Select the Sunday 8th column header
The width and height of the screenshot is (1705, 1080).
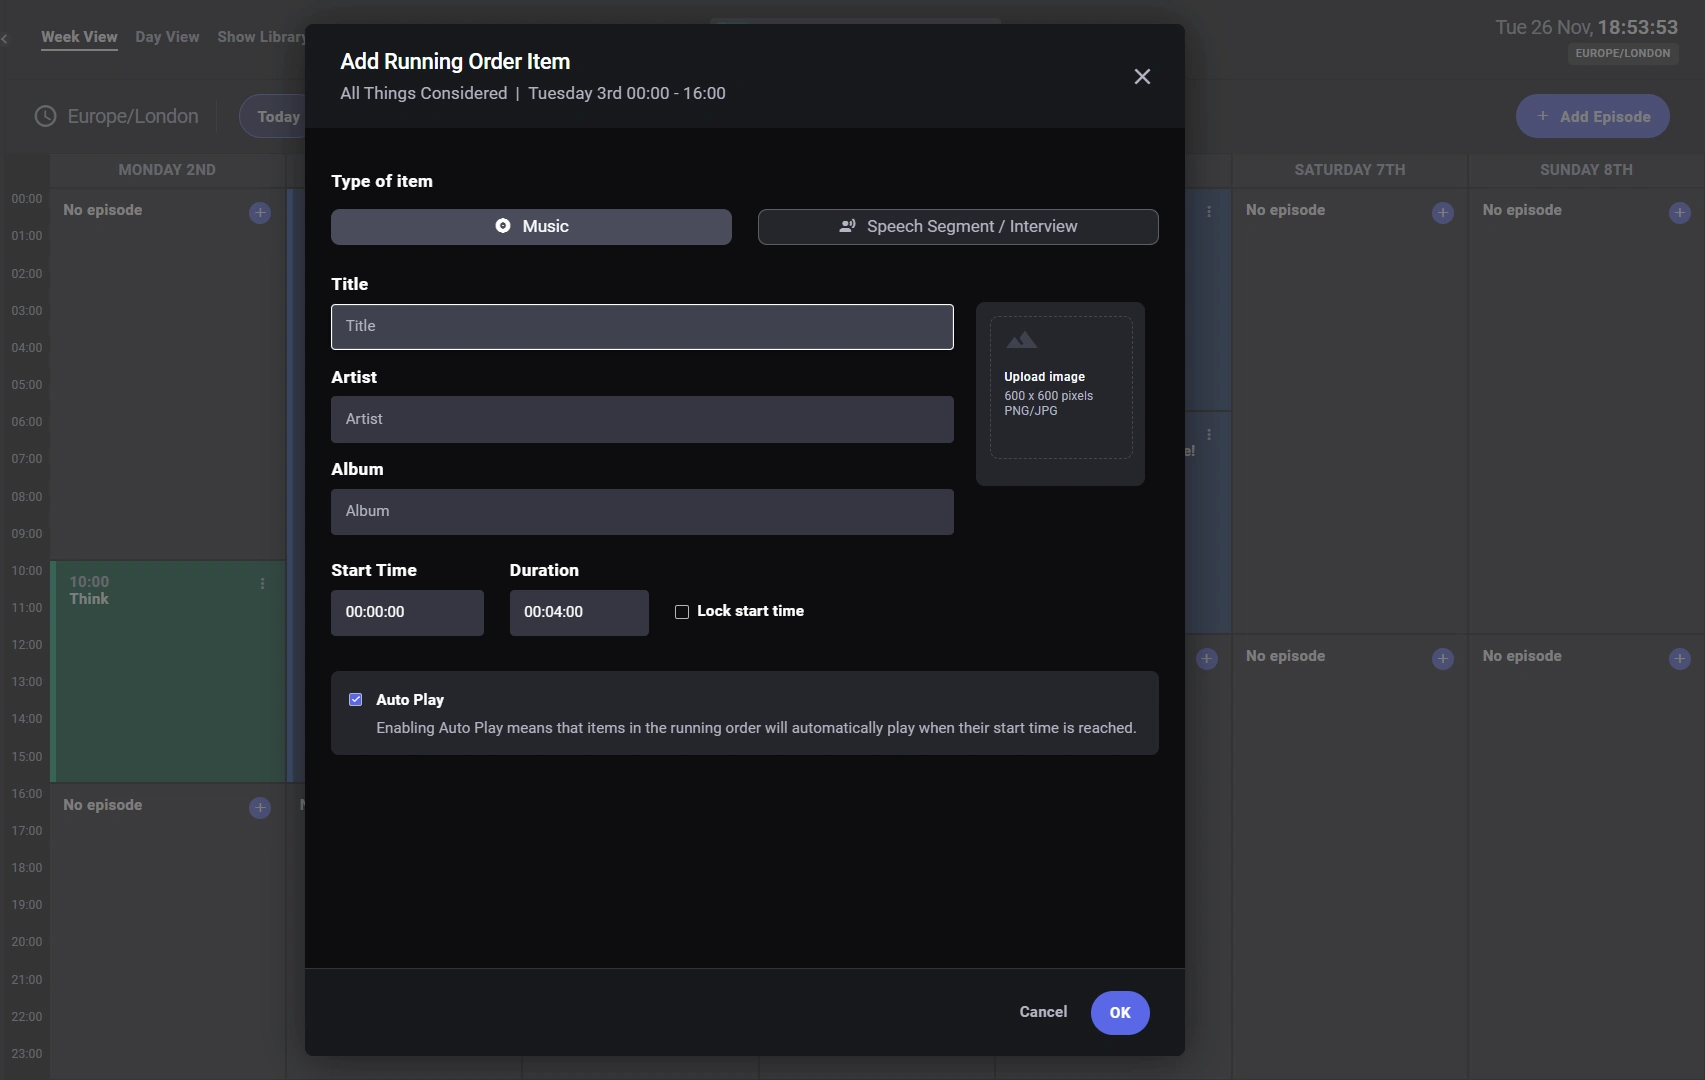[1586, 170]
